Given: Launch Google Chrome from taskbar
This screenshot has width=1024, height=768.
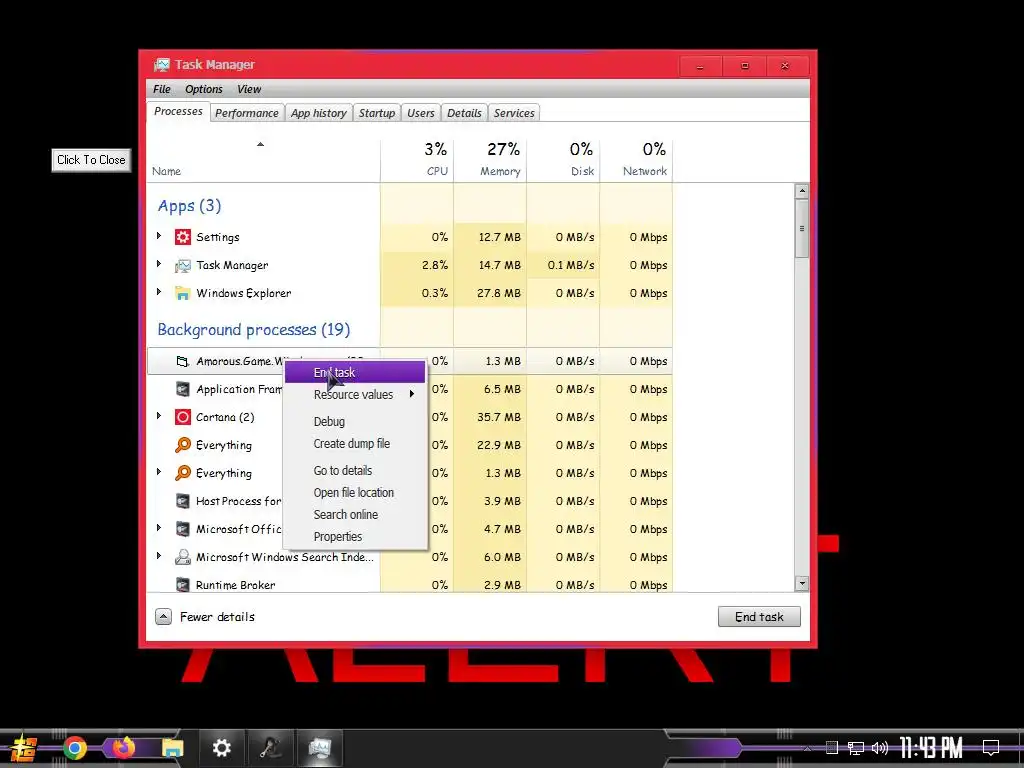Looking at the screenshot, I should tap(74, 748).
